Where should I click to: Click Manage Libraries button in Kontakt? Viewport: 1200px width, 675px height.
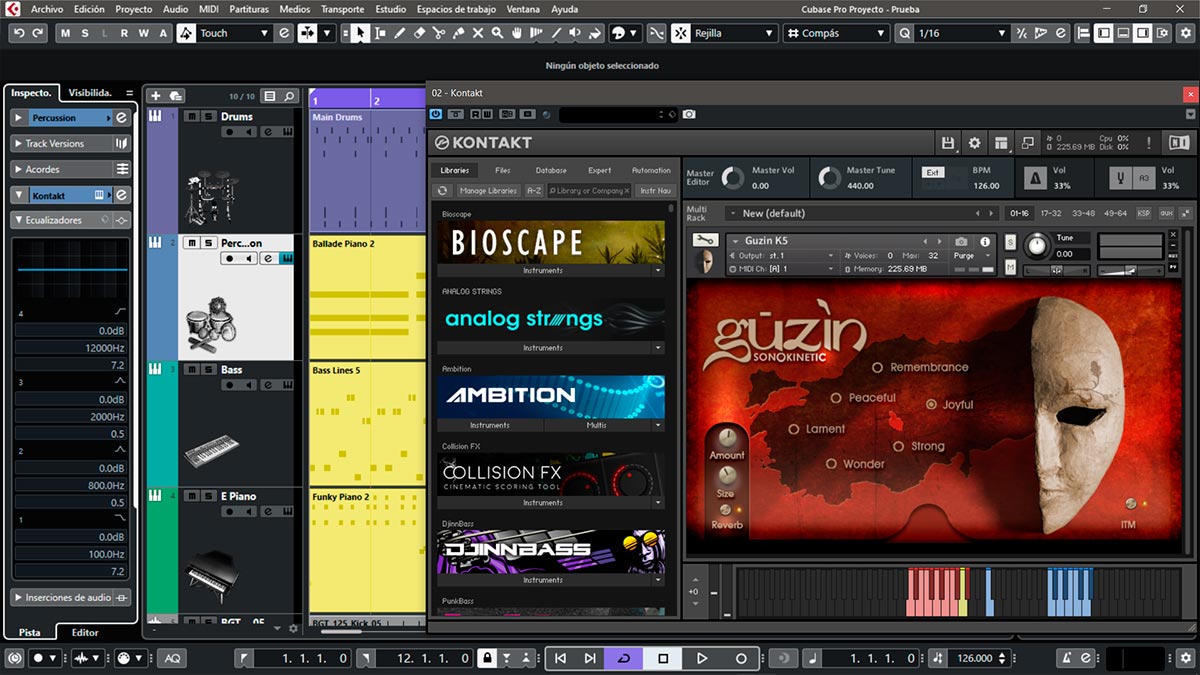488,190
